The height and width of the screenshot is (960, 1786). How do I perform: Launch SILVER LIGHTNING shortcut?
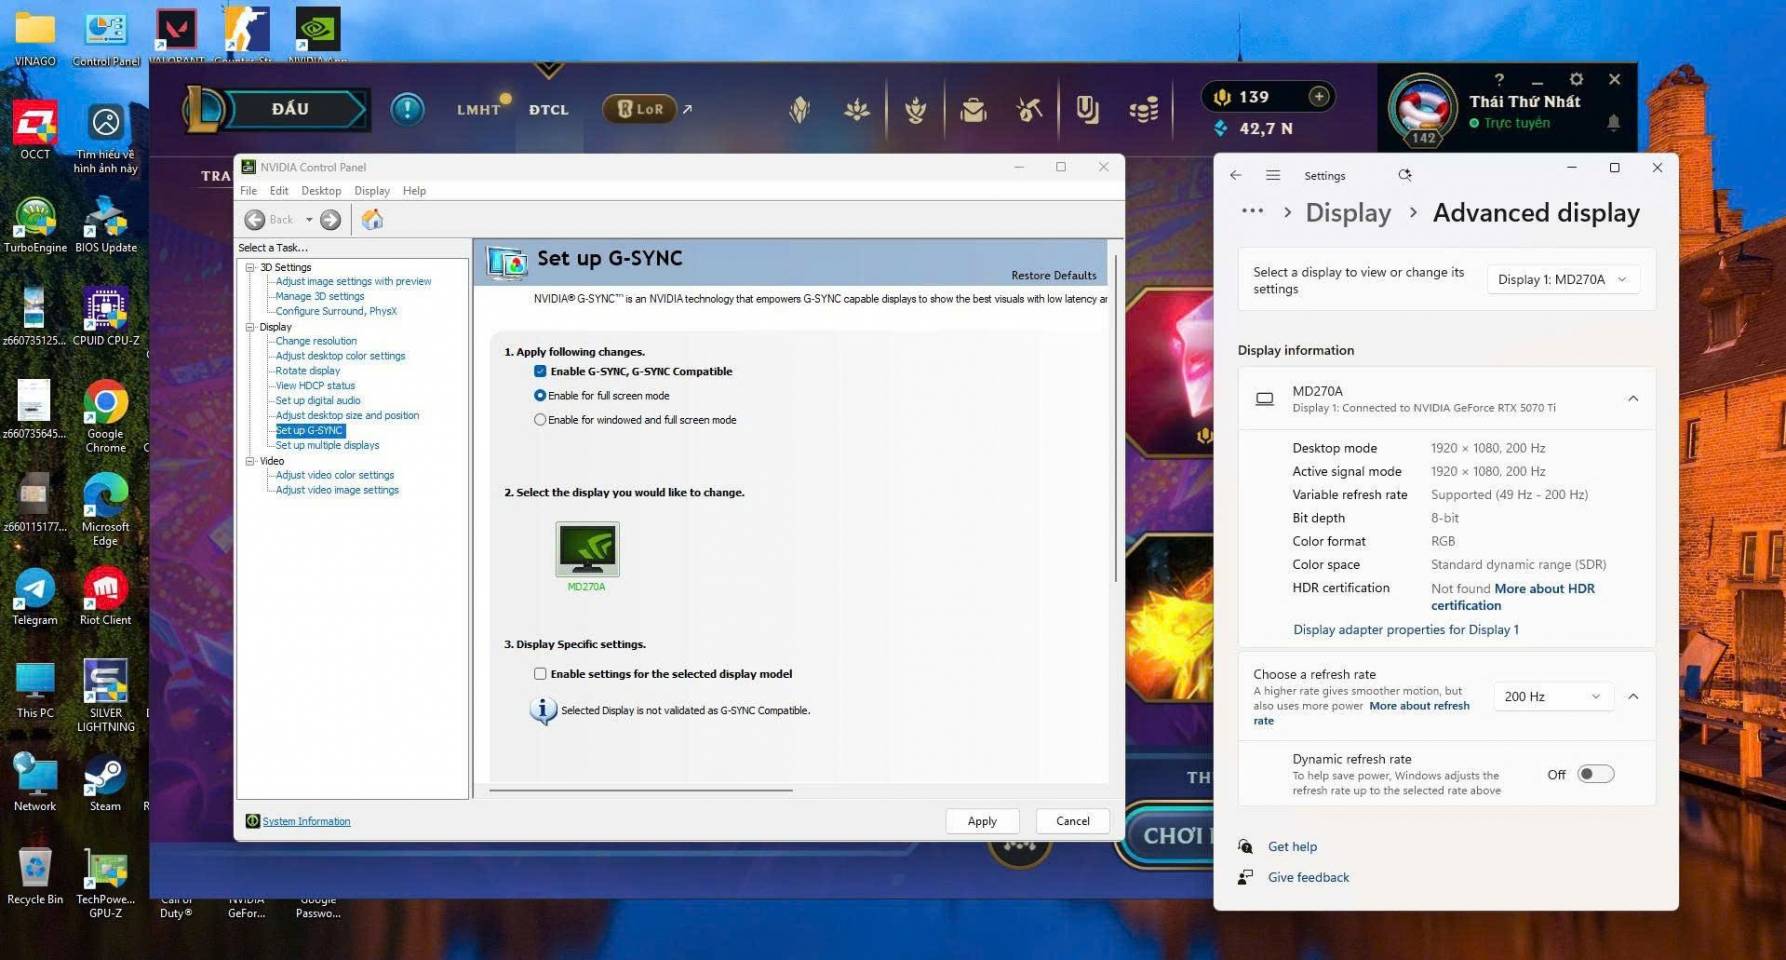click(106, 695)
